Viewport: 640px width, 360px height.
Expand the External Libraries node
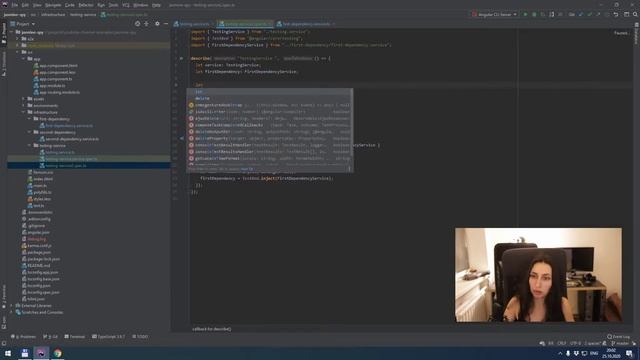point(11,305)
